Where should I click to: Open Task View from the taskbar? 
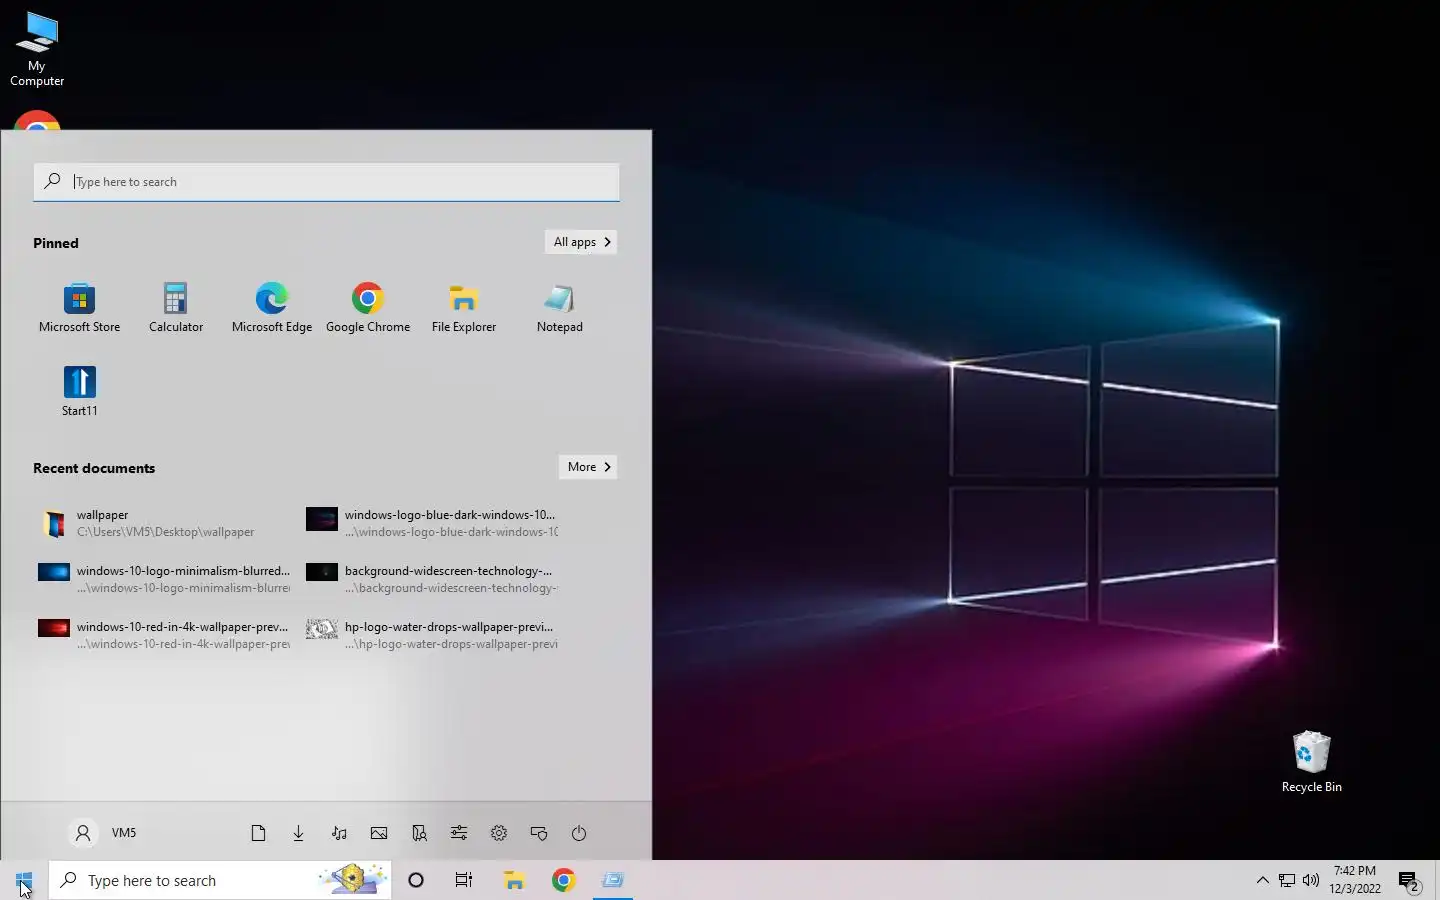tap(464, 880)
